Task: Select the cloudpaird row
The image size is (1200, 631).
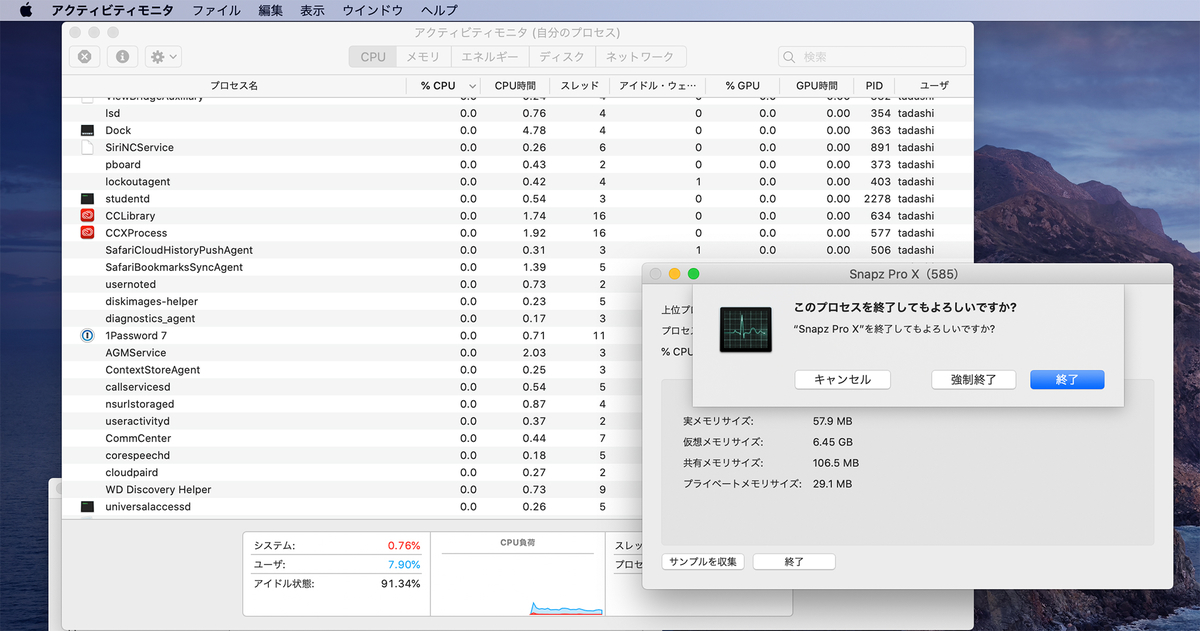Action: (352, 473)
